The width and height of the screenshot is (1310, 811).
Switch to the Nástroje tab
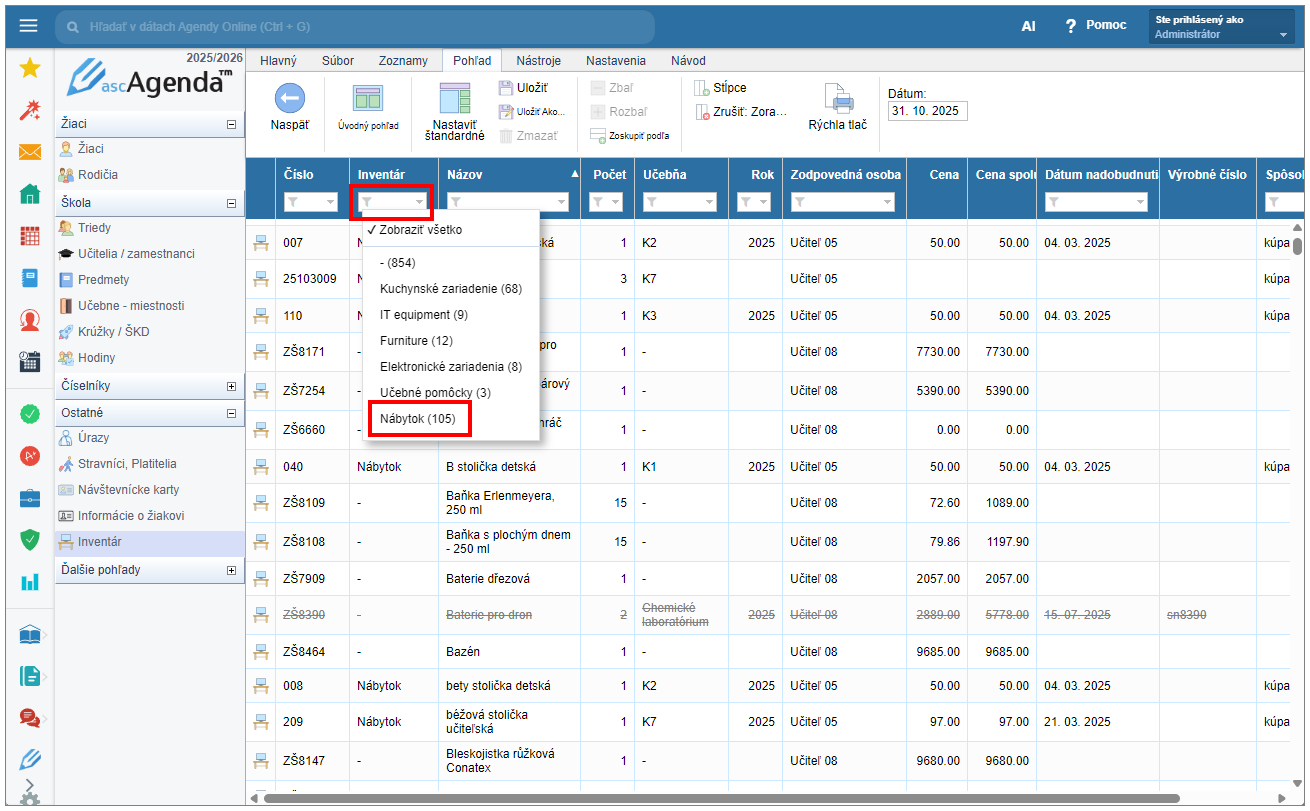coord(537,61)
